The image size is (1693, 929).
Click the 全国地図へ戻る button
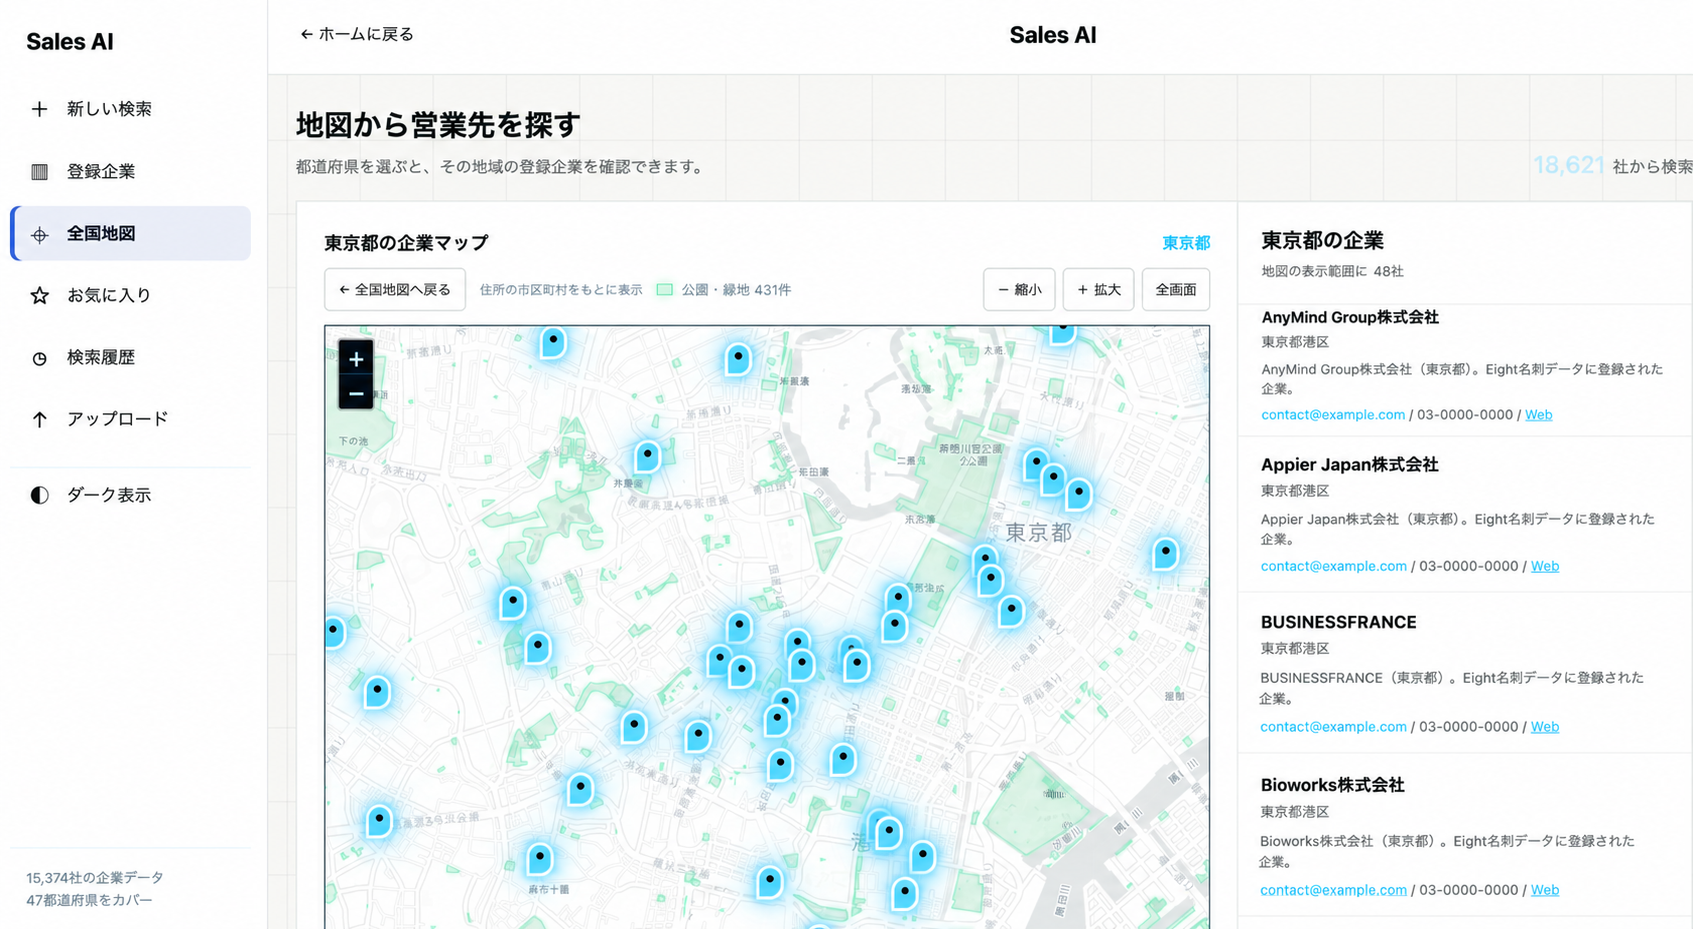pyautogui.click(x=395, y=290)
